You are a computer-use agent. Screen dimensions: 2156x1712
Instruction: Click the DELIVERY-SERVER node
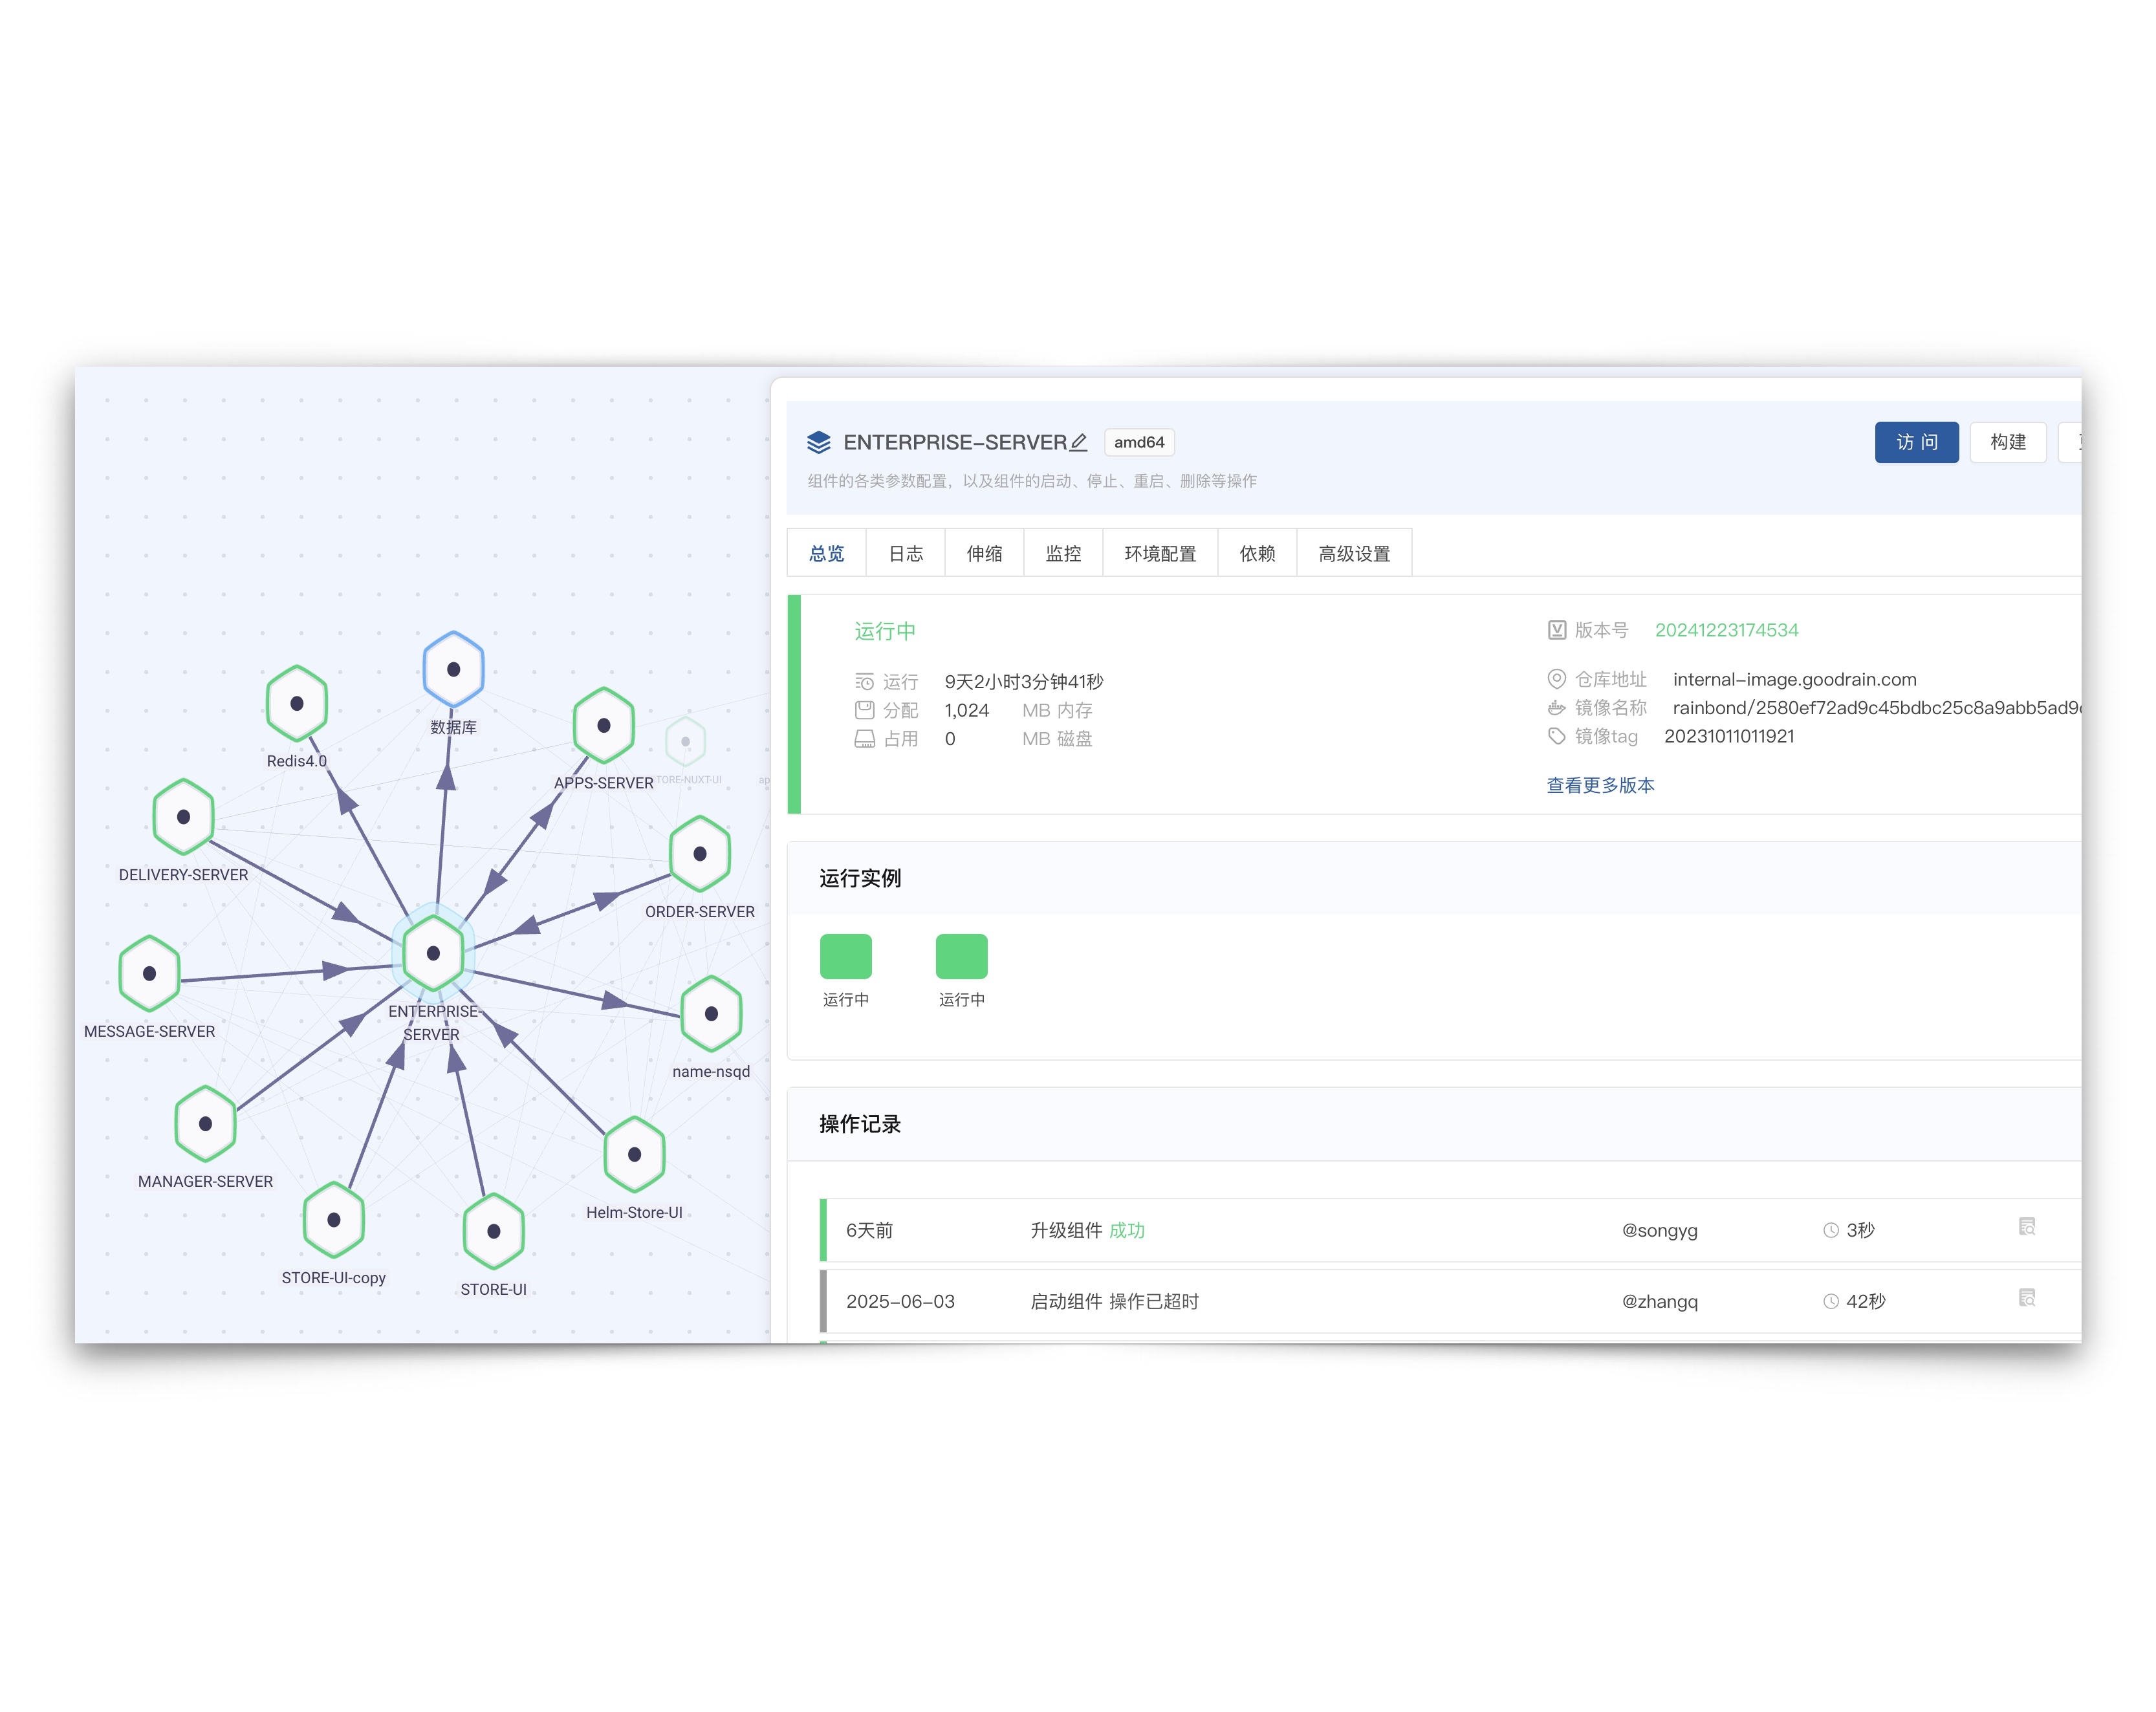183,816
